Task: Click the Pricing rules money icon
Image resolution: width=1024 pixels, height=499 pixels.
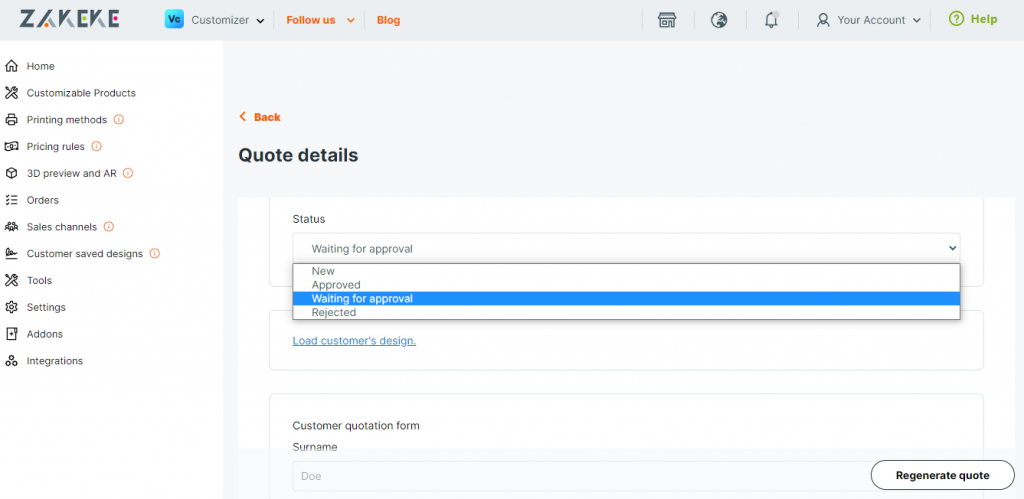Action: point(11,146)
